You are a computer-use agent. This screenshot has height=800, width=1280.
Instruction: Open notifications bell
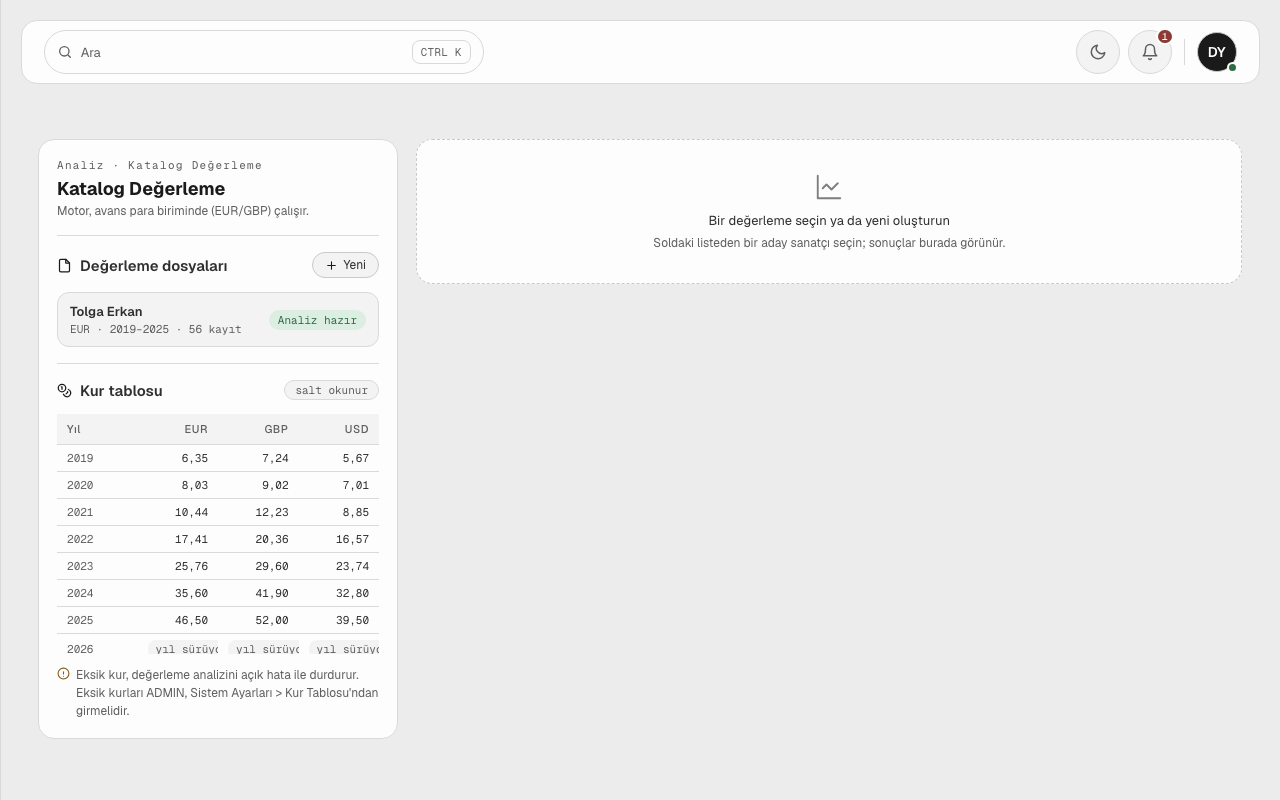1150,52
